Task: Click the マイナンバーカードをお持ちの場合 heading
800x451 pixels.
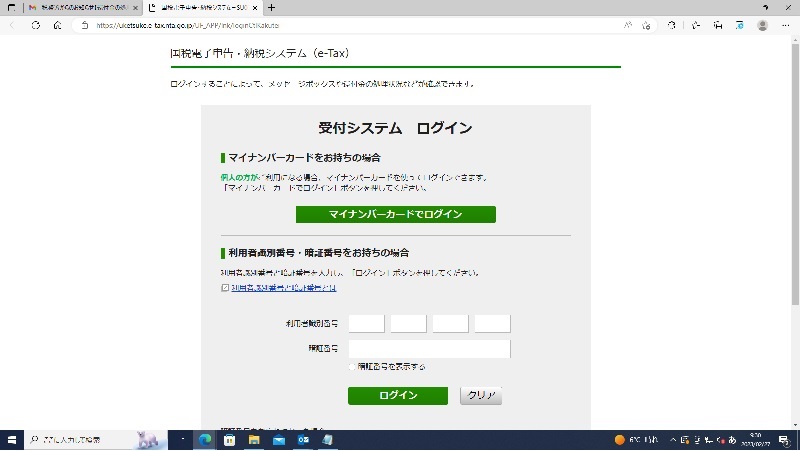Action: (304, 158)
